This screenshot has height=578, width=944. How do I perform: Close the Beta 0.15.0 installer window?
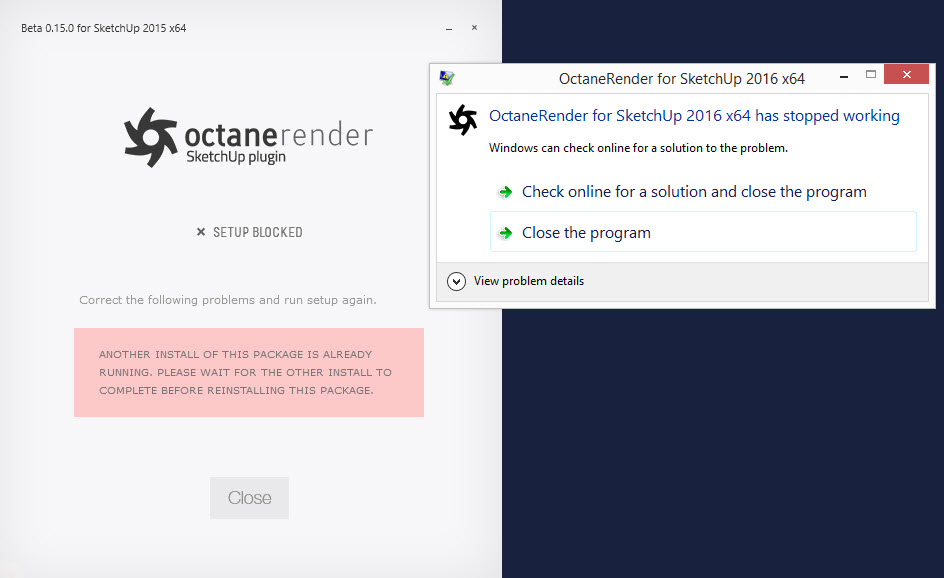click(474, 28)
